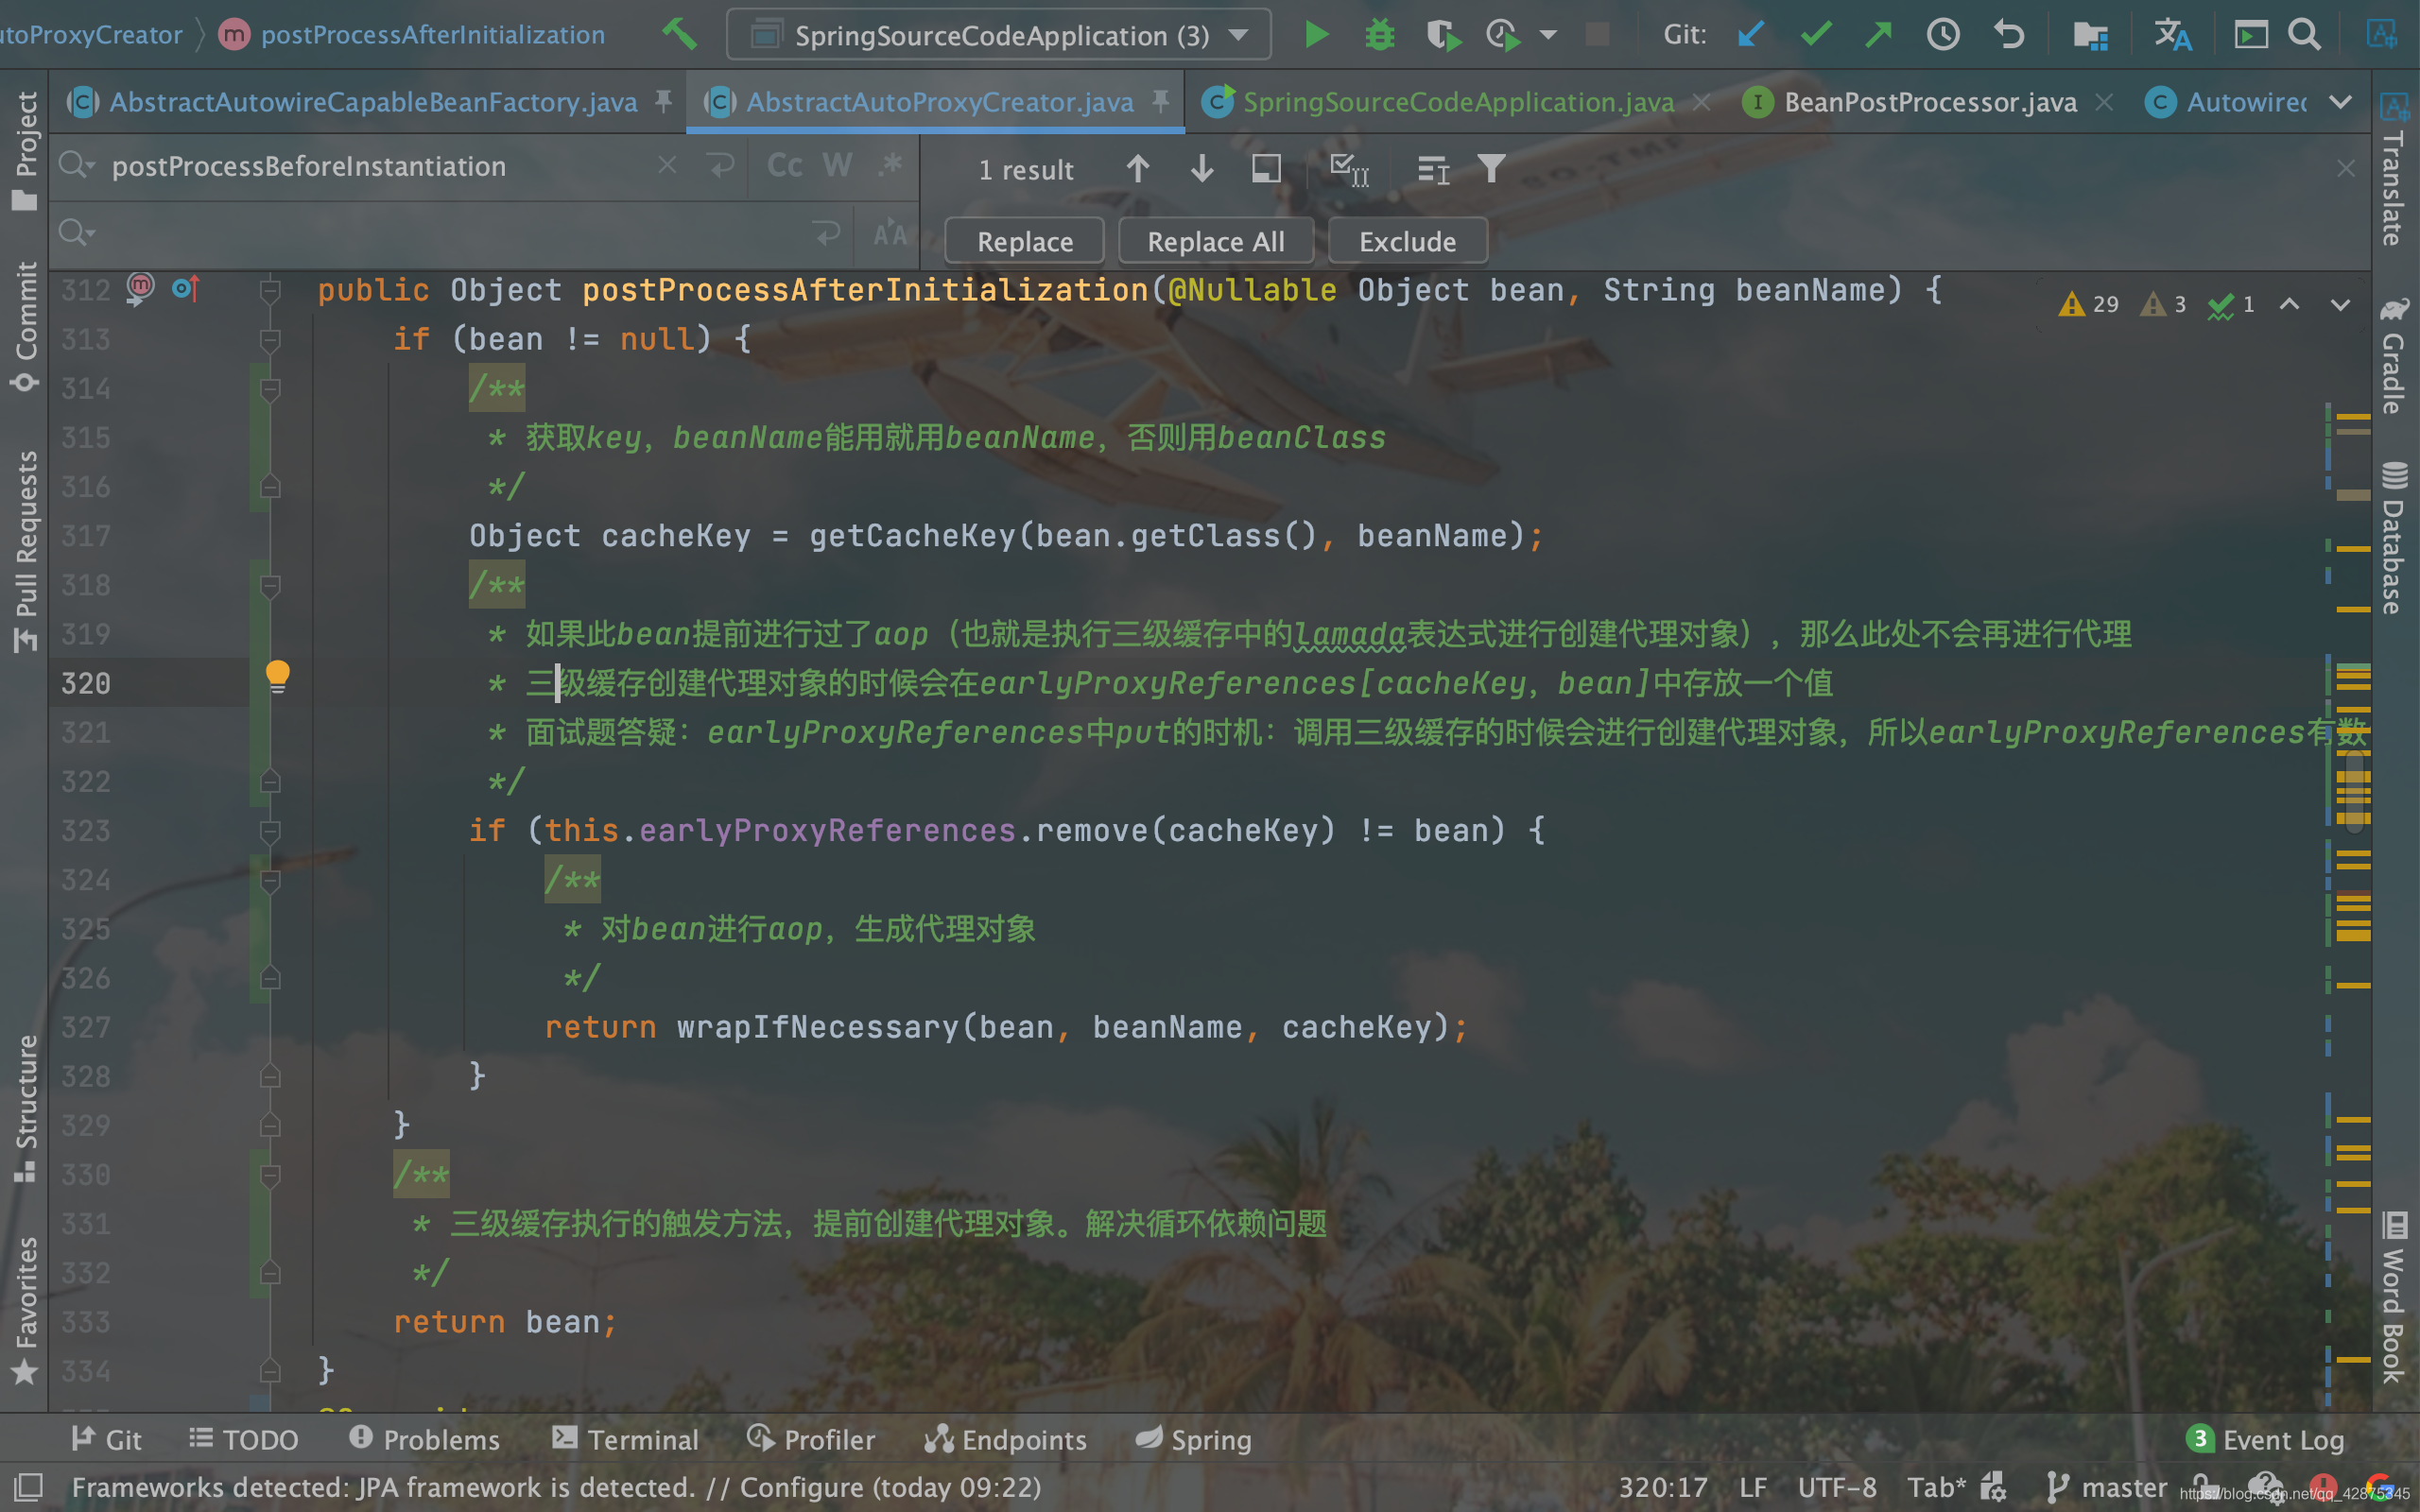Viewport: 2420px width, 1512px height.
Task: Expand the hidden editor tabs chevron
Action: coord(2340,102)
